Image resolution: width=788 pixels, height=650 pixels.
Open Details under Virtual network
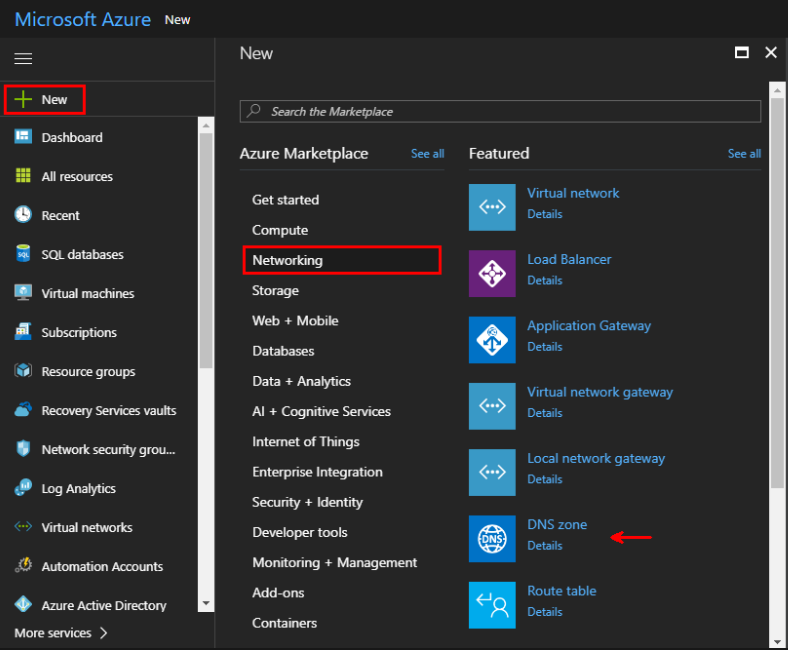click(545, 214)
